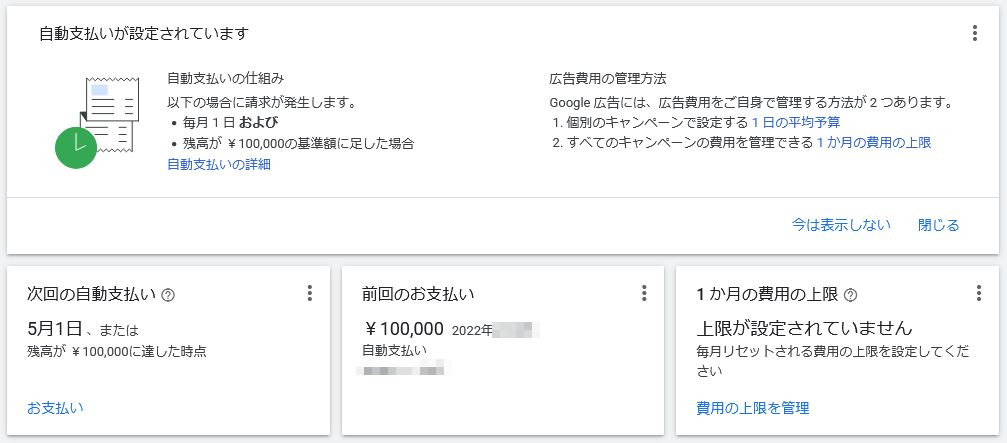Click the 上限が設定されていません status text
1007x443 pixels.
(x=804, y=329)
